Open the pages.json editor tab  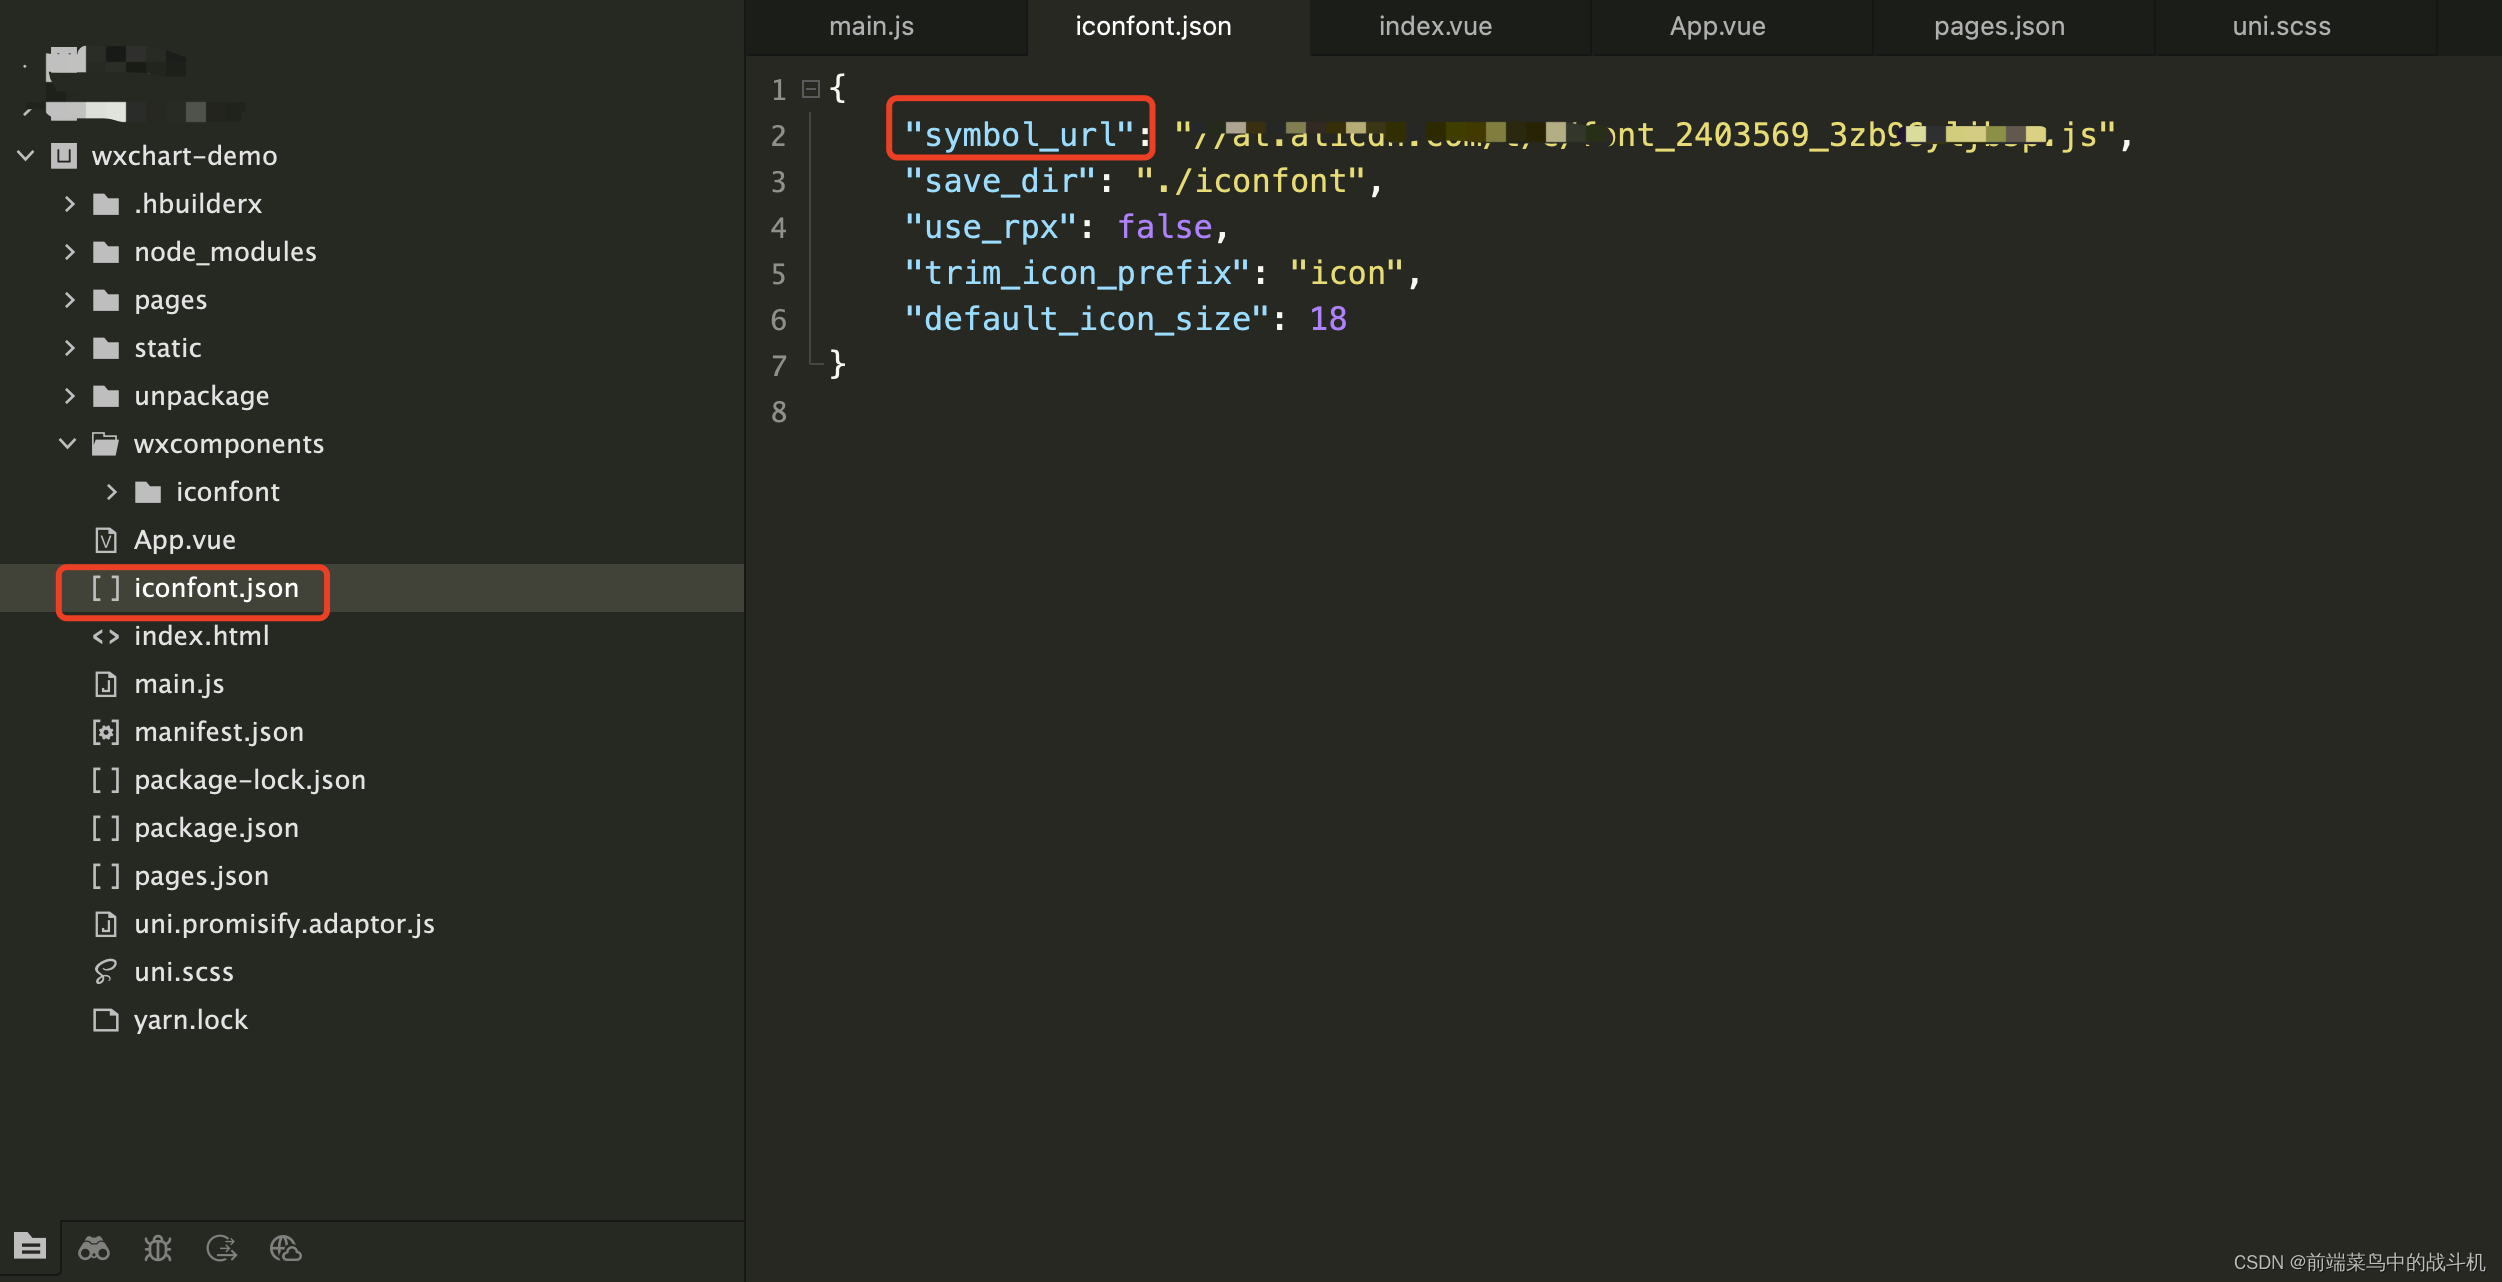click(x=1998, y=26)
